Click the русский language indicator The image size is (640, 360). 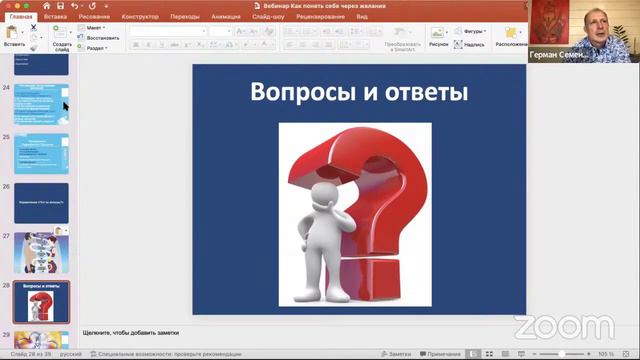(71, 354)
